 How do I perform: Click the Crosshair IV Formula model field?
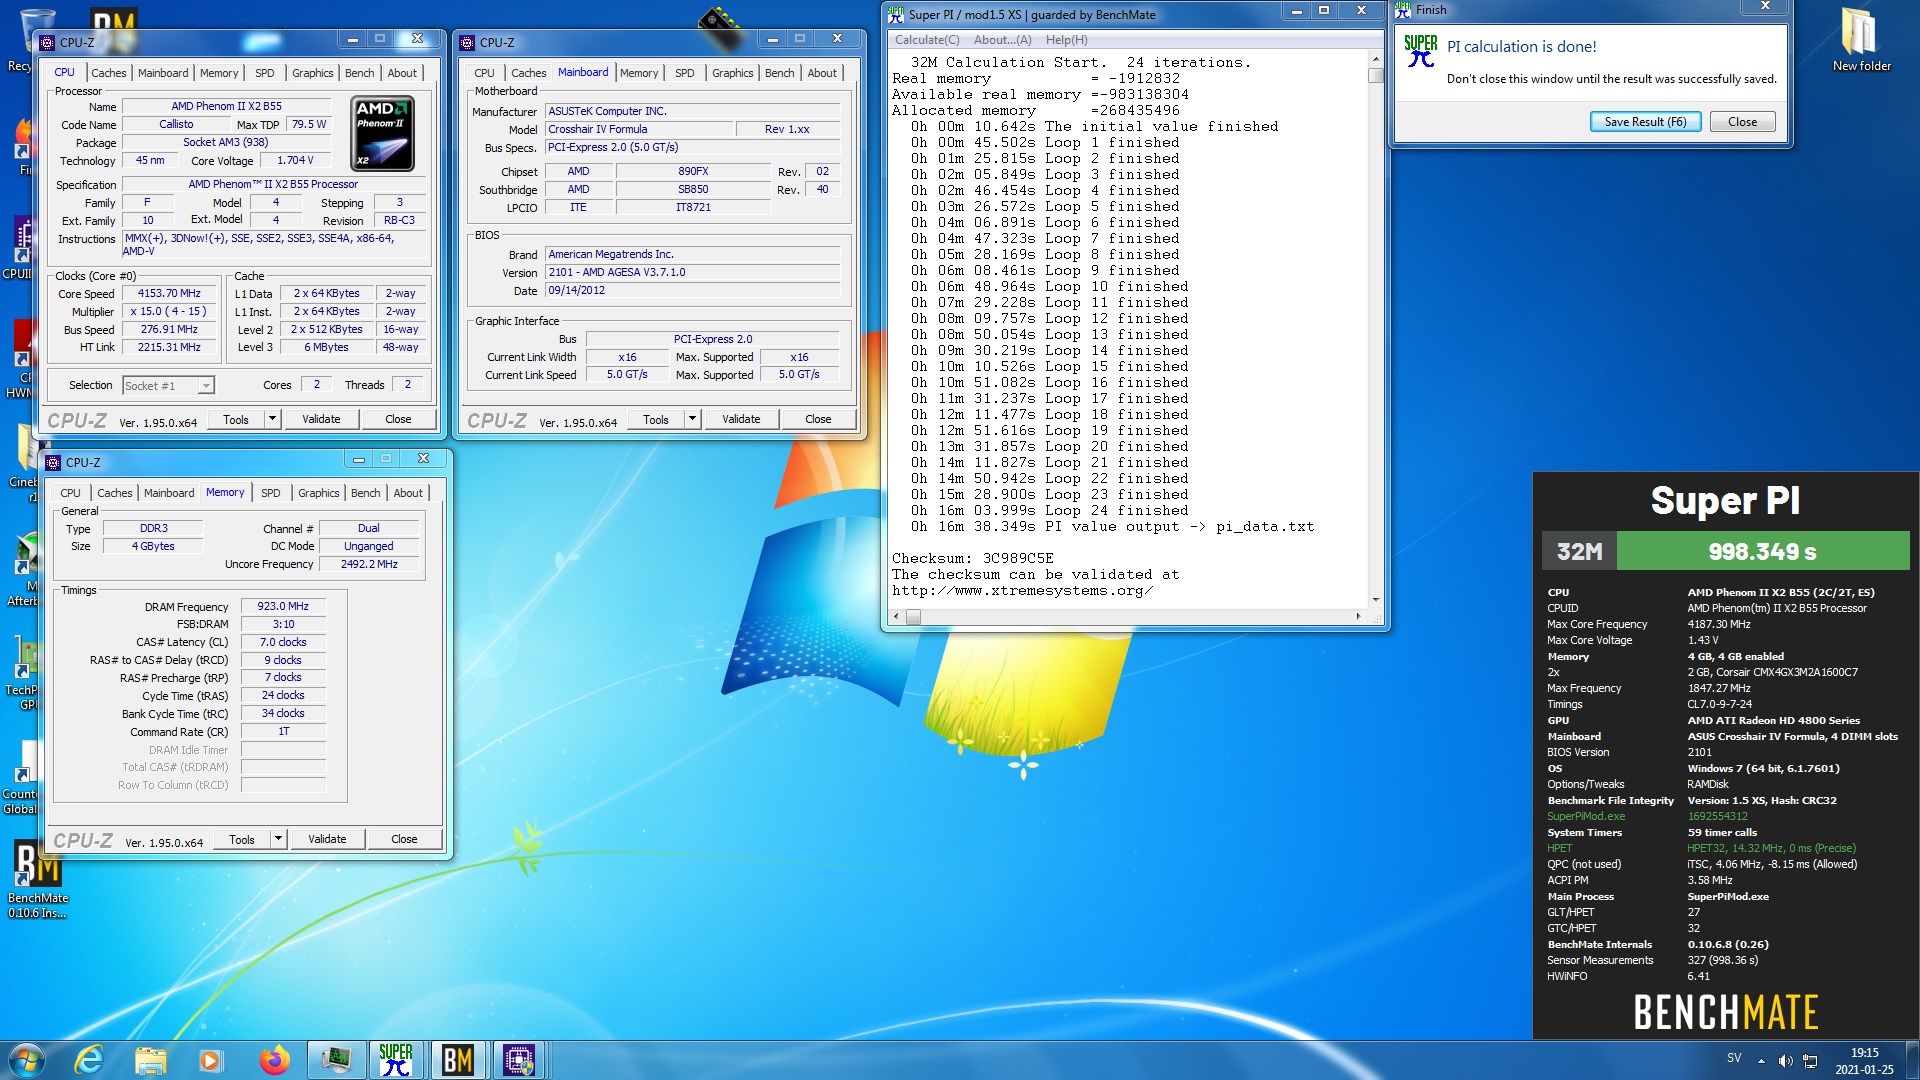click(x=639, y=129)
